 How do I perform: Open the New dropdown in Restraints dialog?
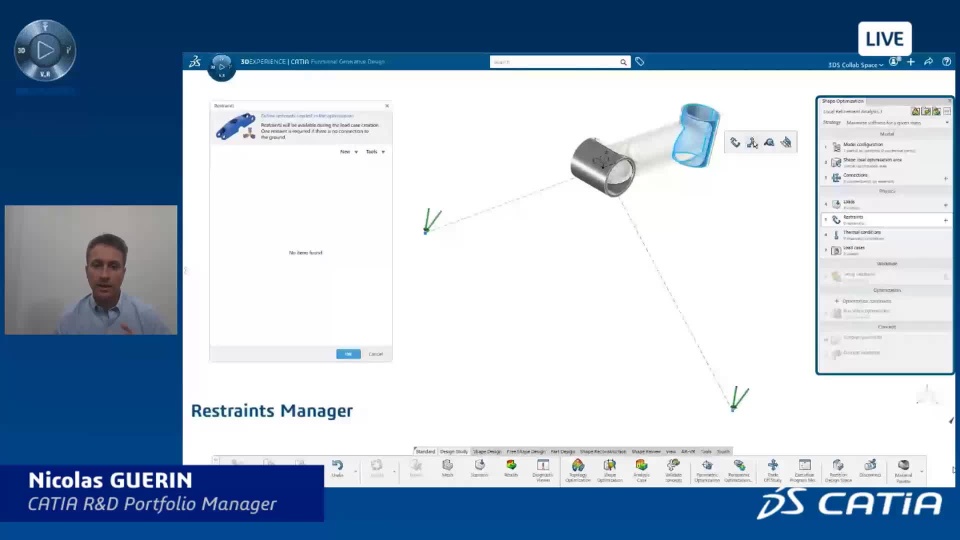[349, 152]
